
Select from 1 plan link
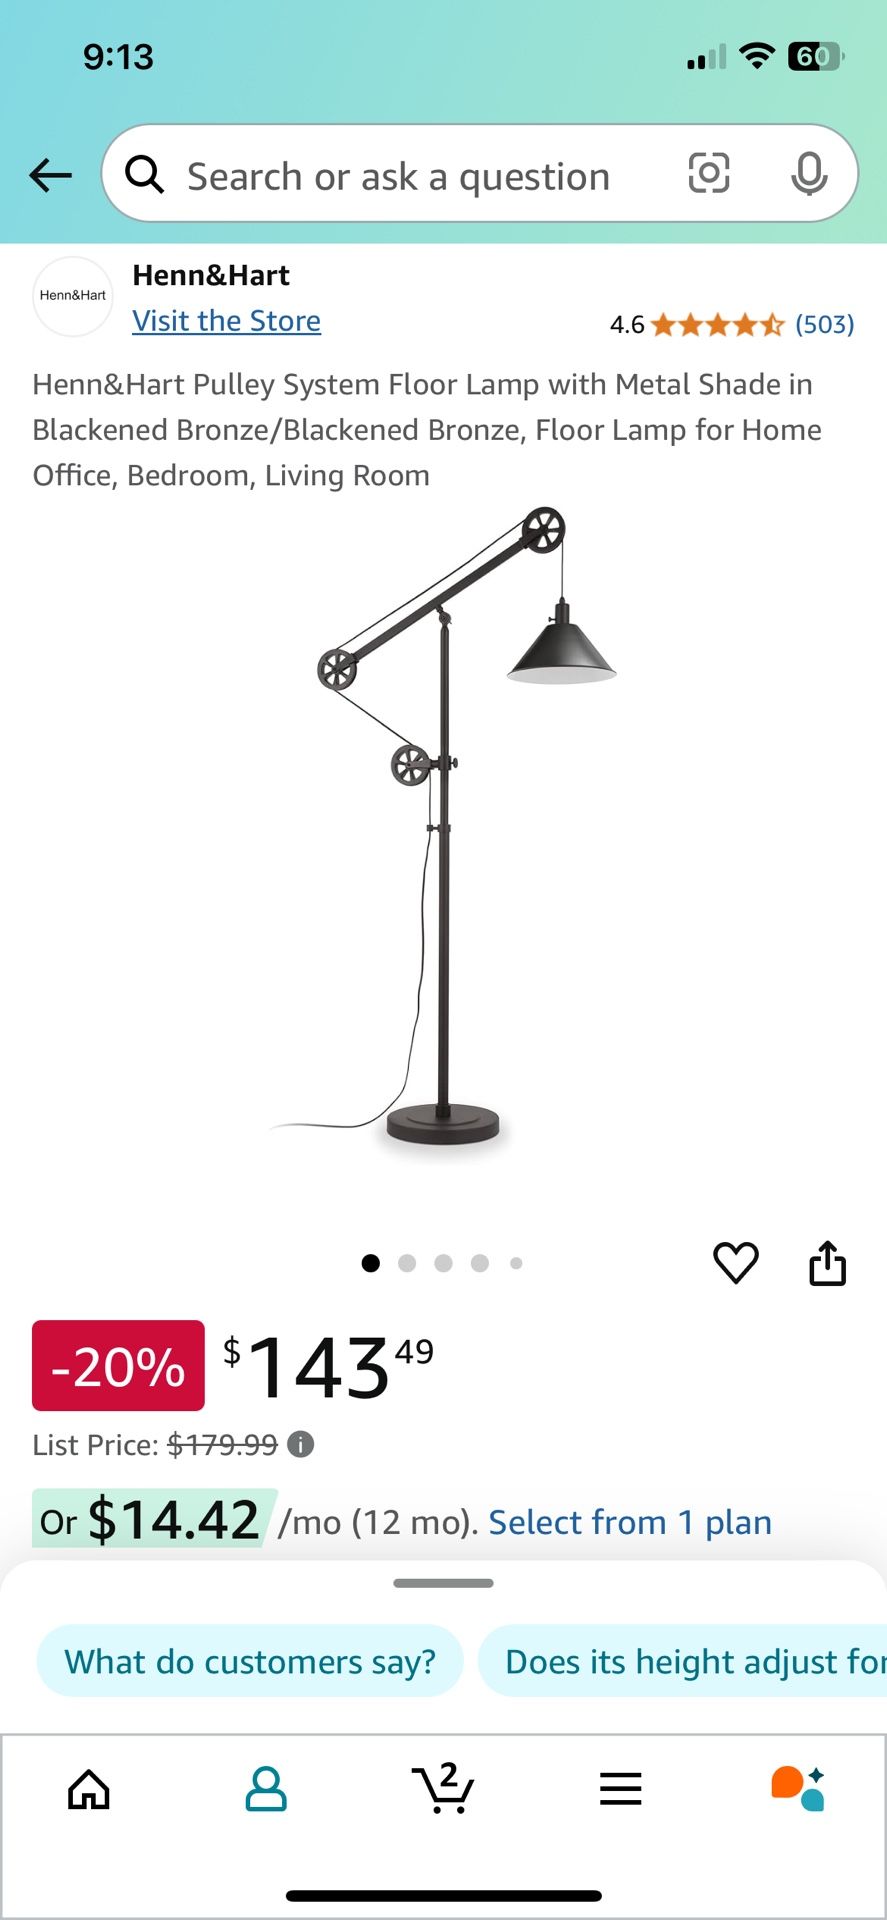(630, 1522)
